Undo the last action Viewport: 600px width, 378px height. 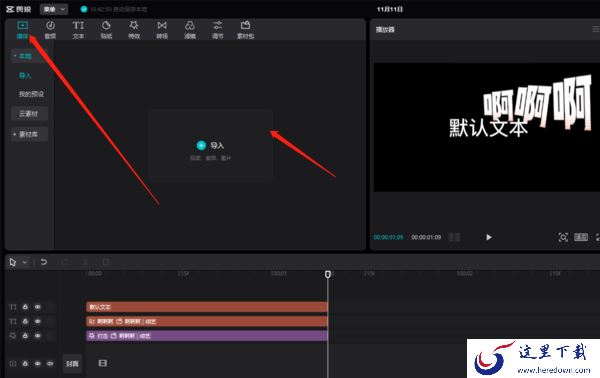coord(44,262)
